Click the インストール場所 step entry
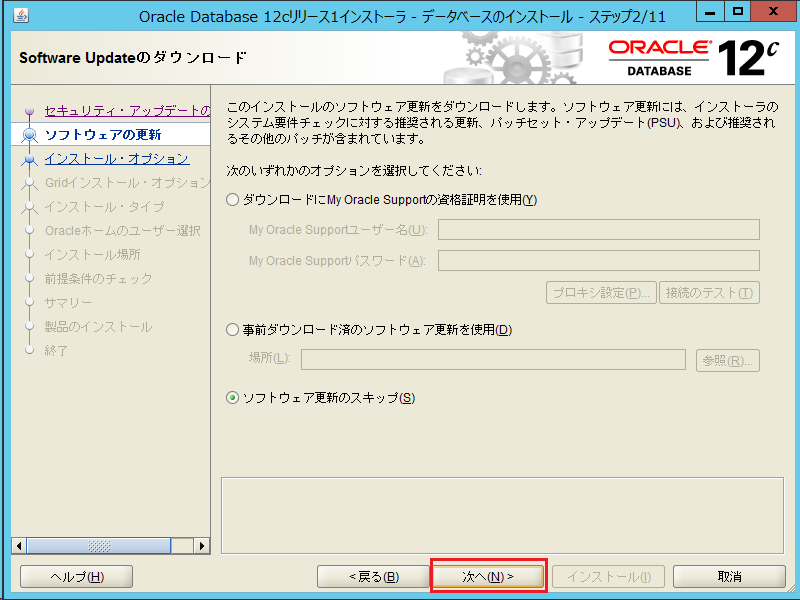 pyautogui.click(x=92, y=254)
